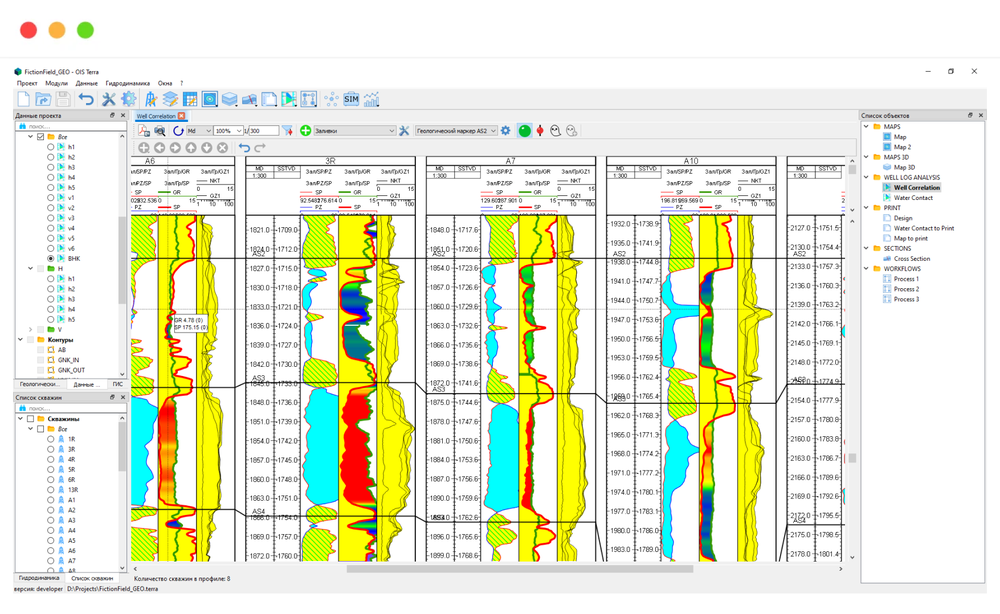The image size is (1000, 614).
Task: Open the 'Модули' menu
Action: [56, 83]
